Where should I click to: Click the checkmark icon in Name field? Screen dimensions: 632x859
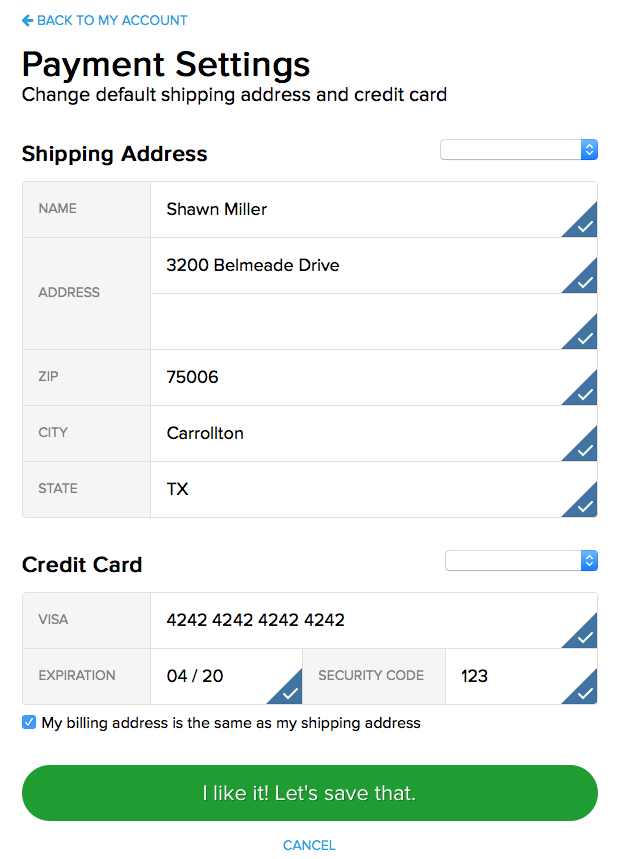585,225
